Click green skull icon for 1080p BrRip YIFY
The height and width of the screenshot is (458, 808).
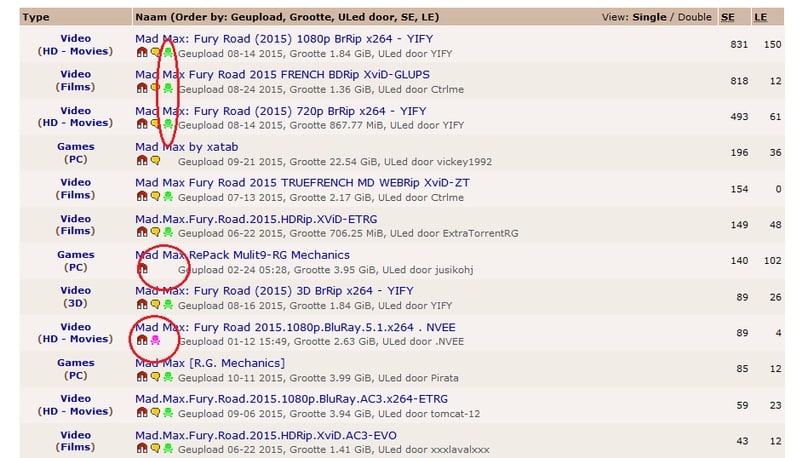click(168, 52)
